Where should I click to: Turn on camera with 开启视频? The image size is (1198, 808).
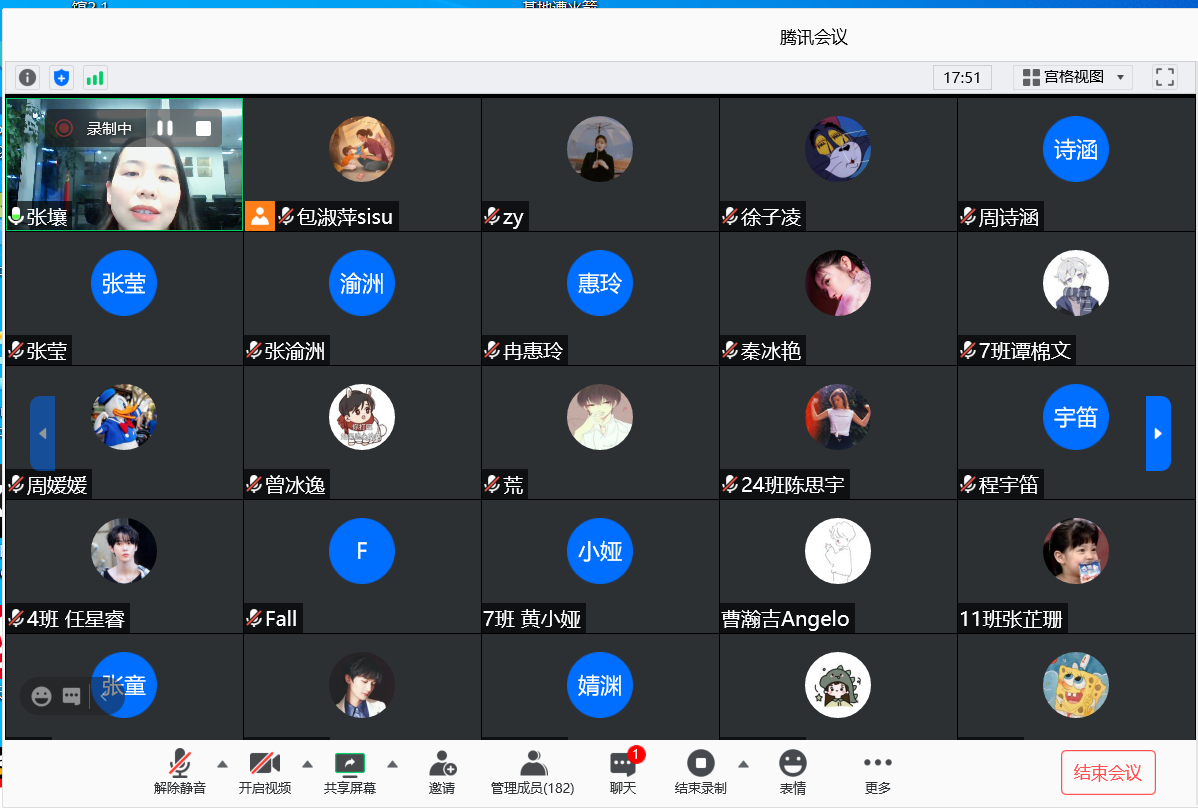click(264, 773)
